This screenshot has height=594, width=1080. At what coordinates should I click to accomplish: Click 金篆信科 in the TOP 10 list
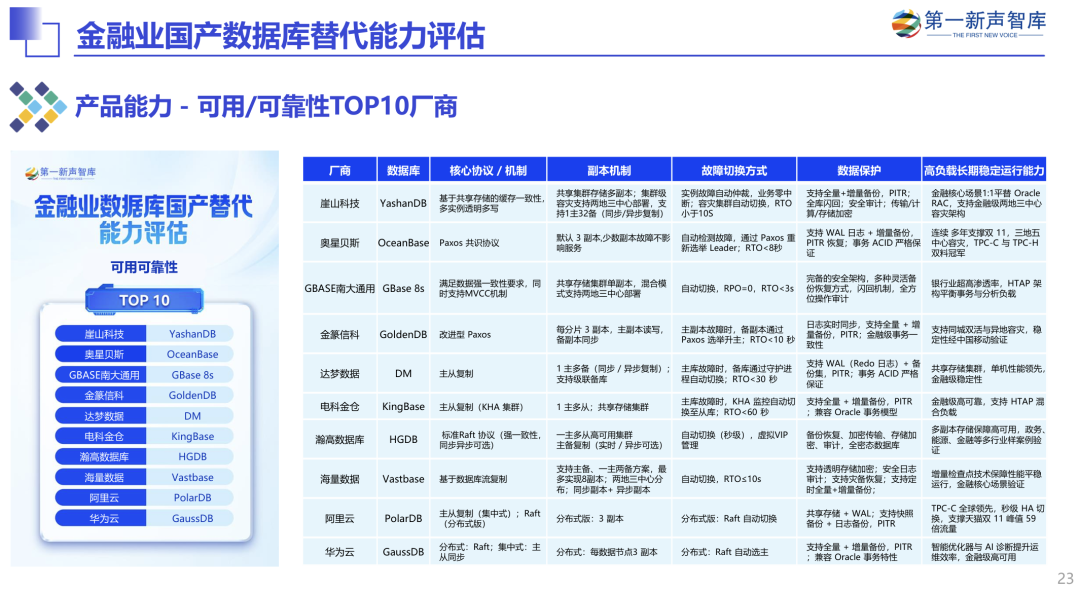(101, 395)
